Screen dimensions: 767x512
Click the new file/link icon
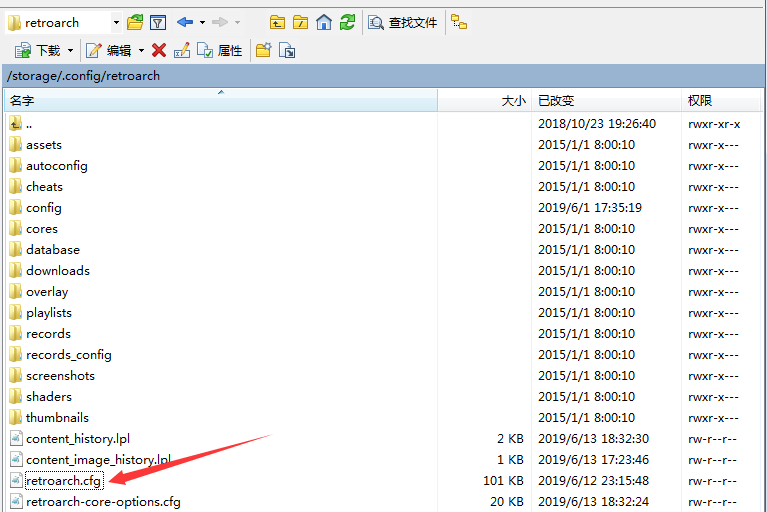coord(287,50)
